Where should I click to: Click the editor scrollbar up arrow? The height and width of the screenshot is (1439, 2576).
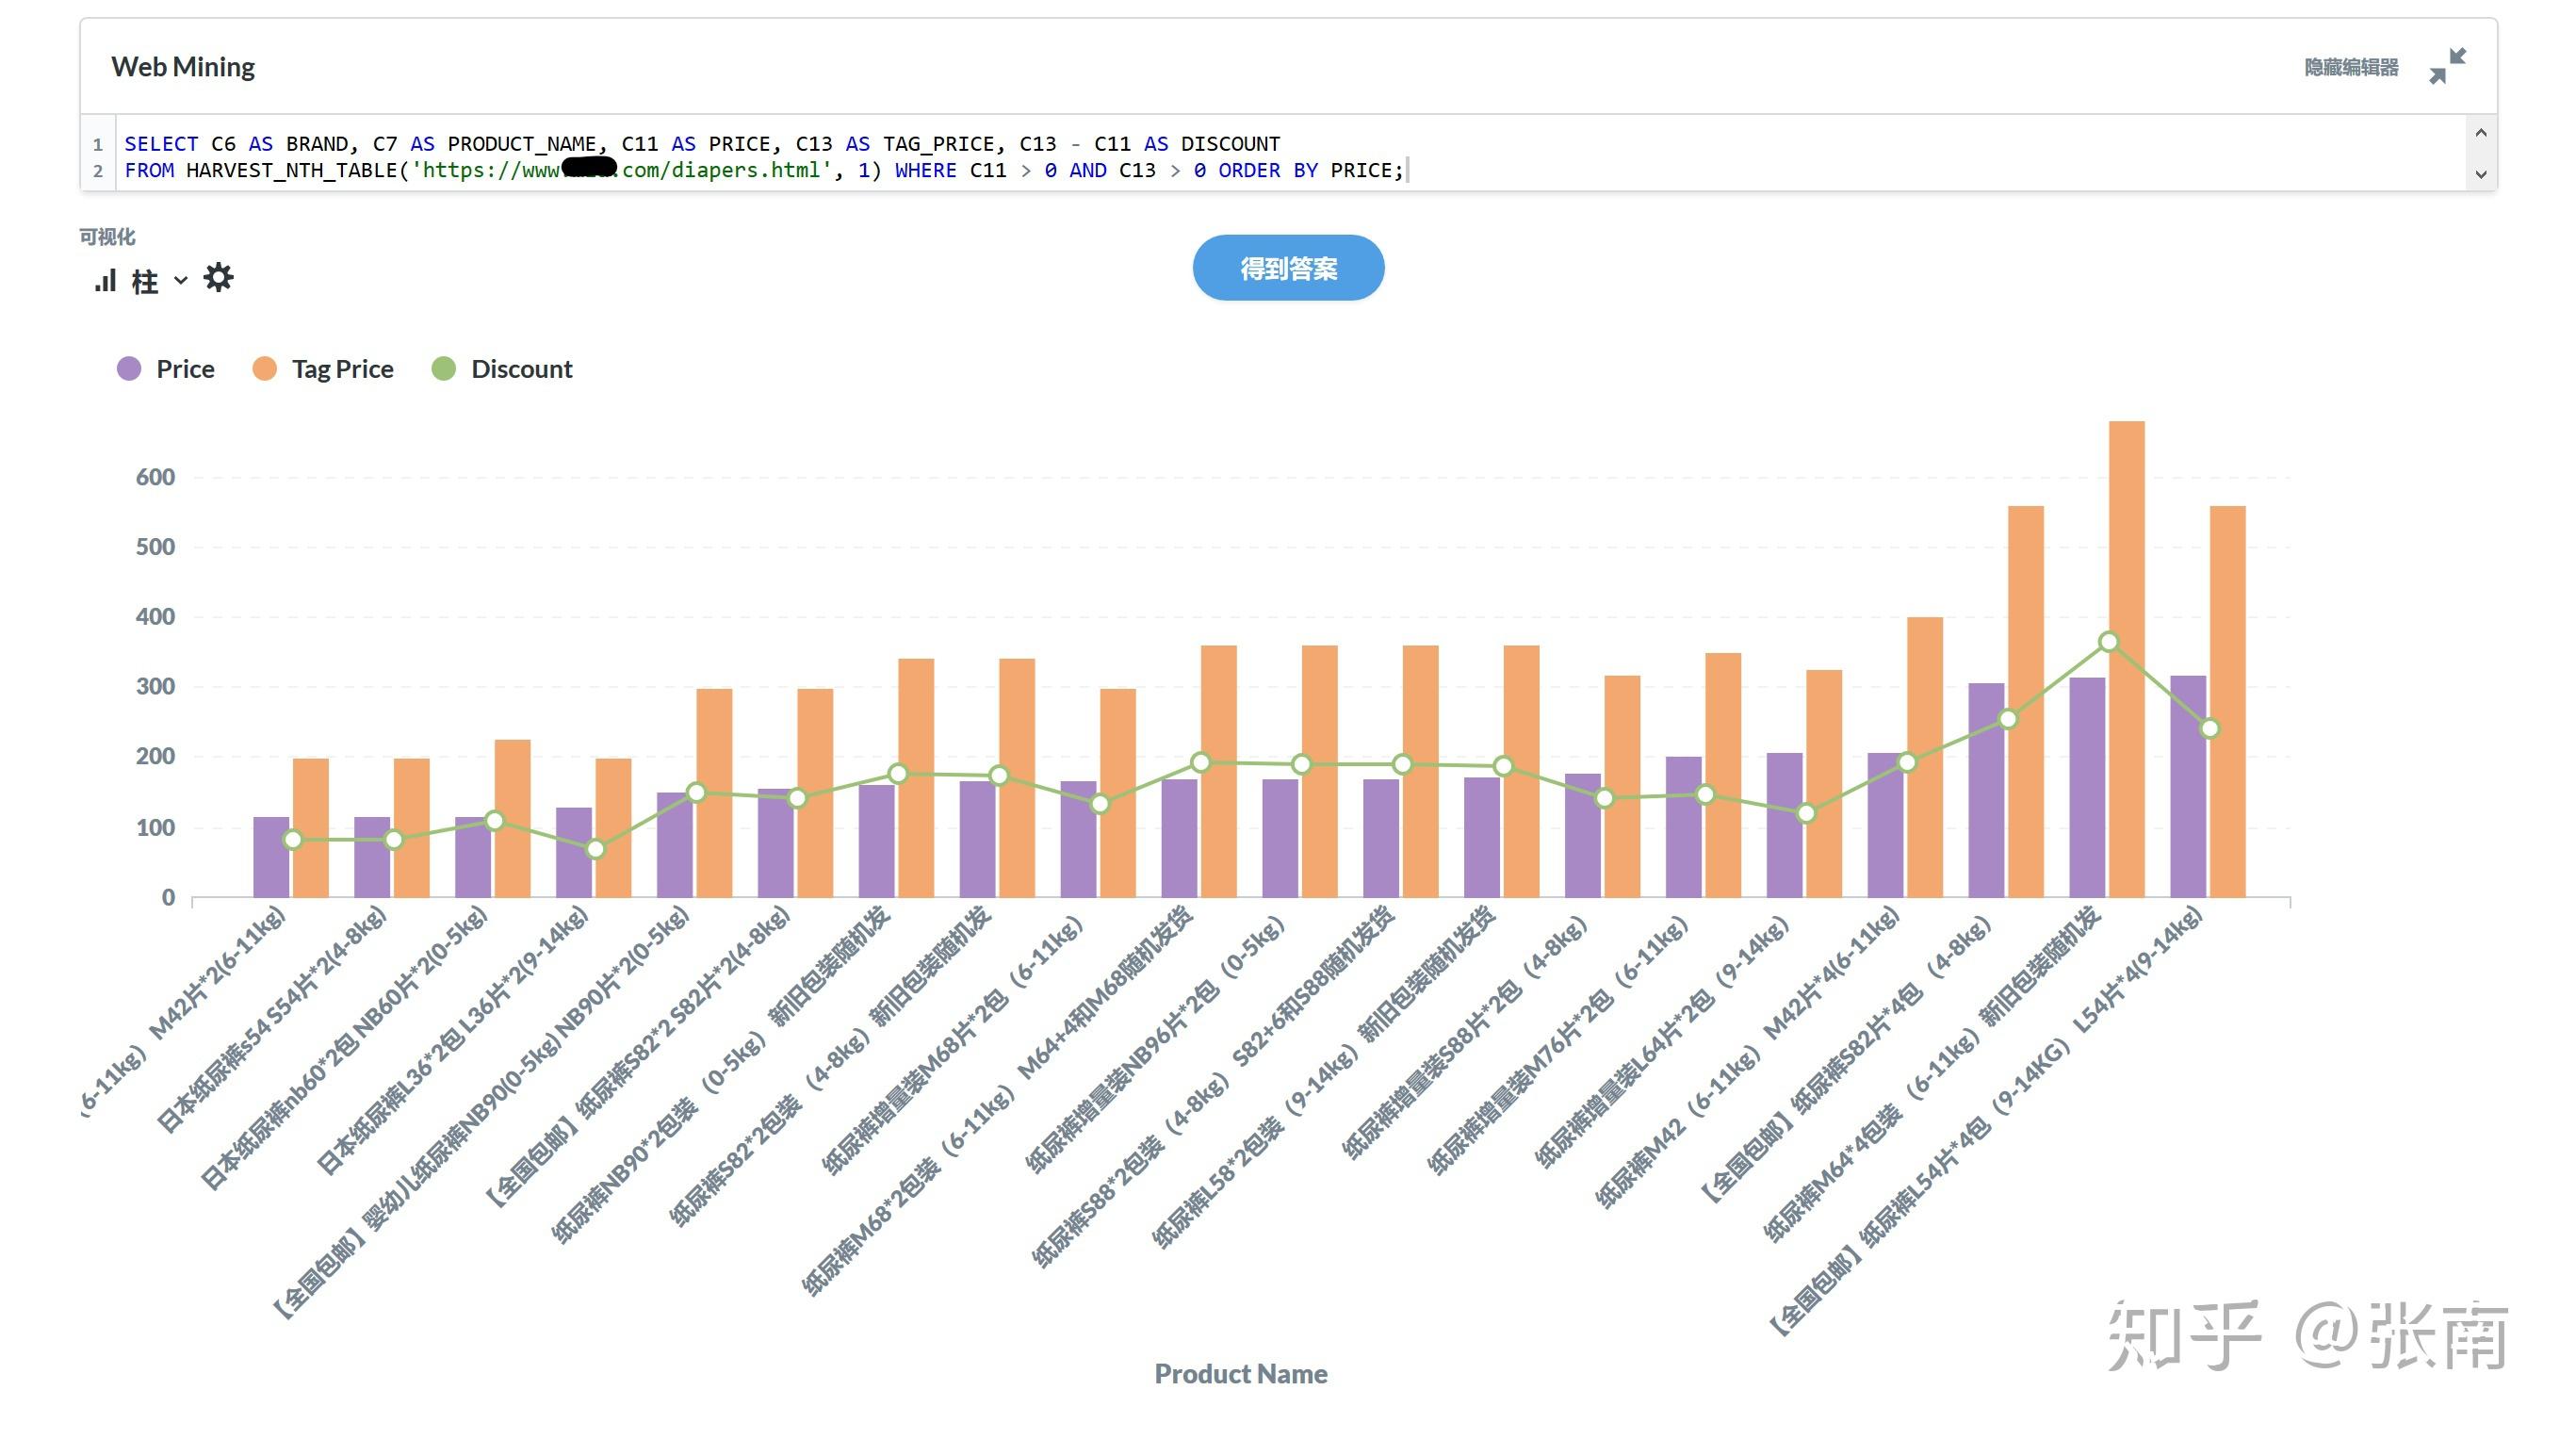pos(2481,133)
